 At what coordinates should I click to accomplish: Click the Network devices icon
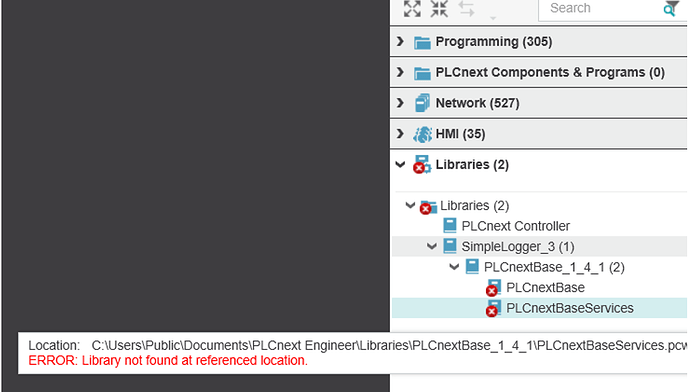click(x=422, y=103)
